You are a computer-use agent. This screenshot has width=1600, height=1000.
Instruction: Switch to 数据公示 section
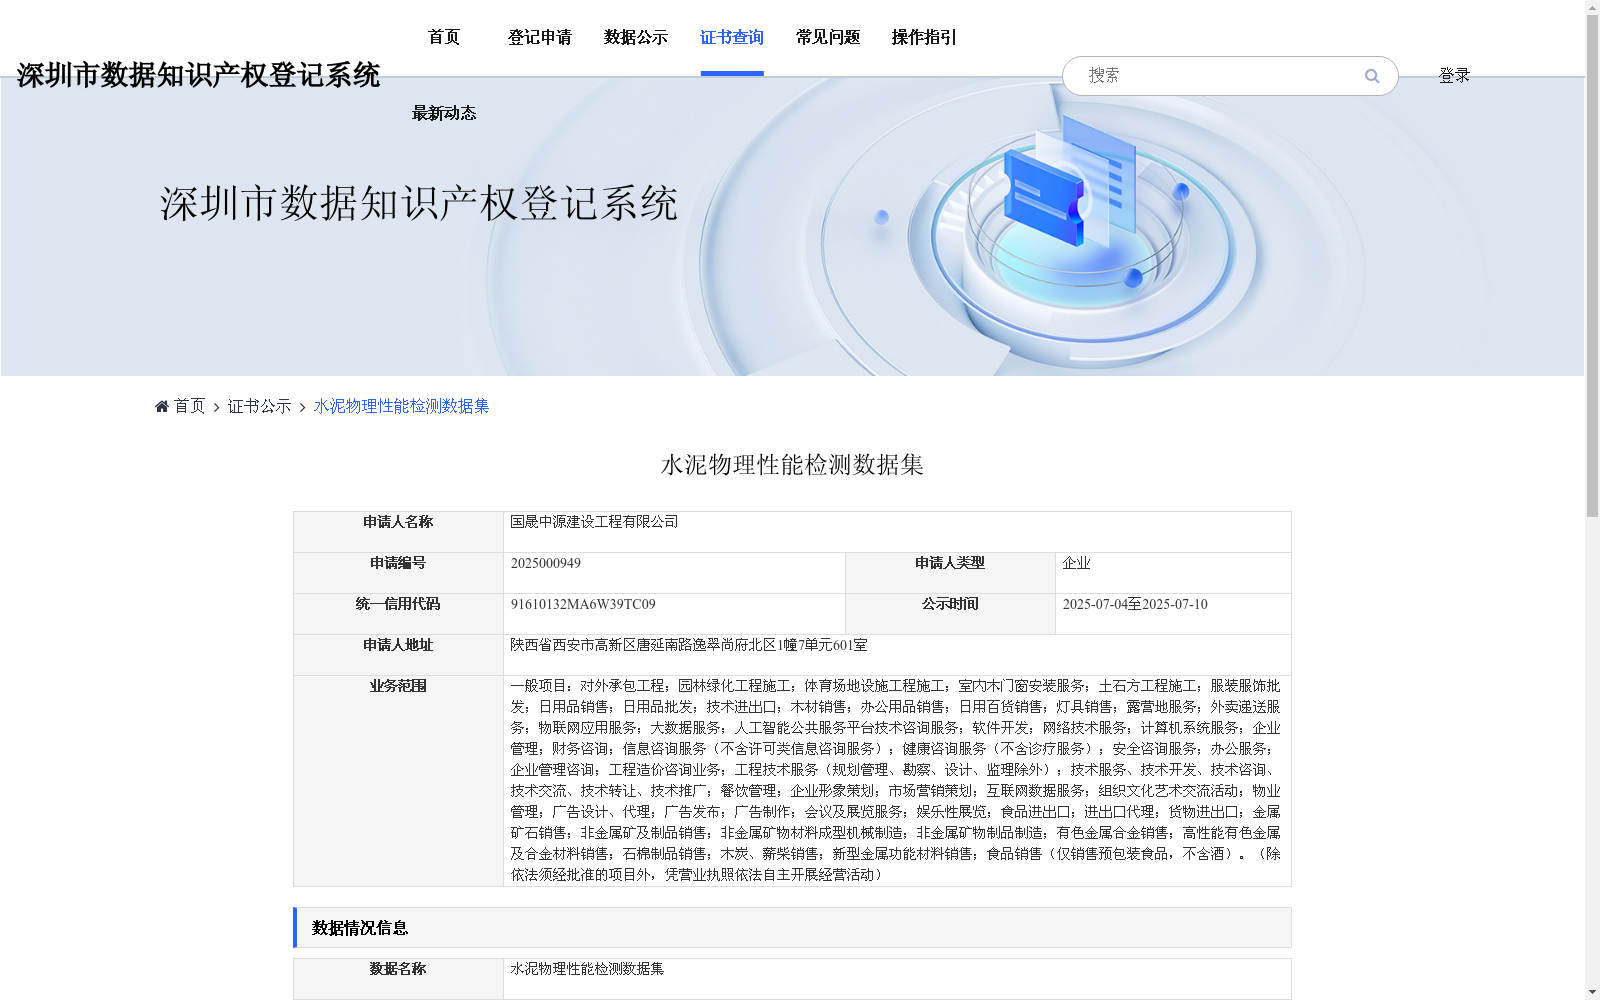636,37
